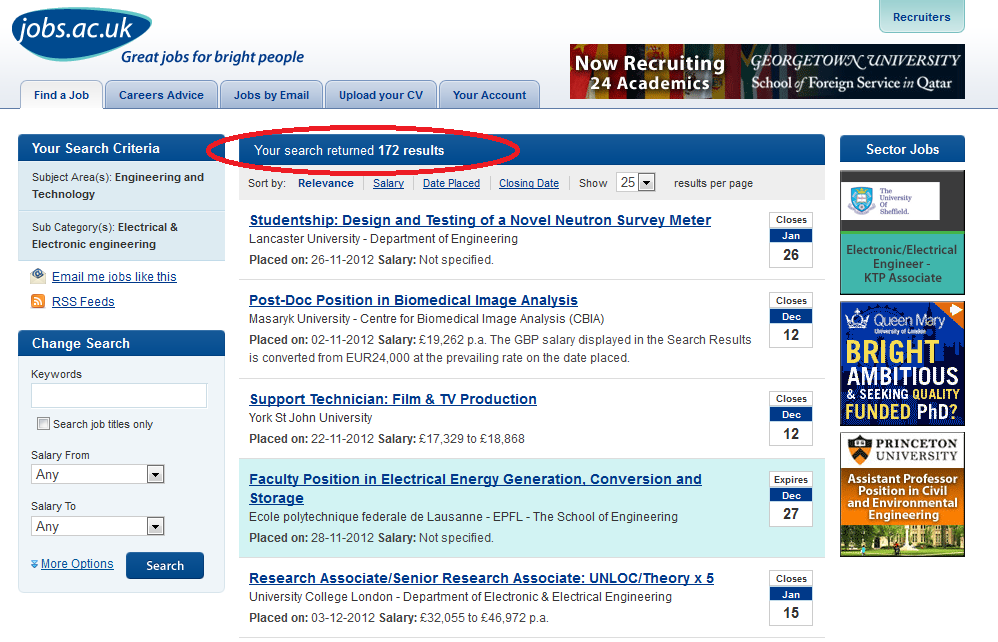This screenshot has width=998, height=642.
Task: Click in the Keywords input field
Action: pos(119,395)
